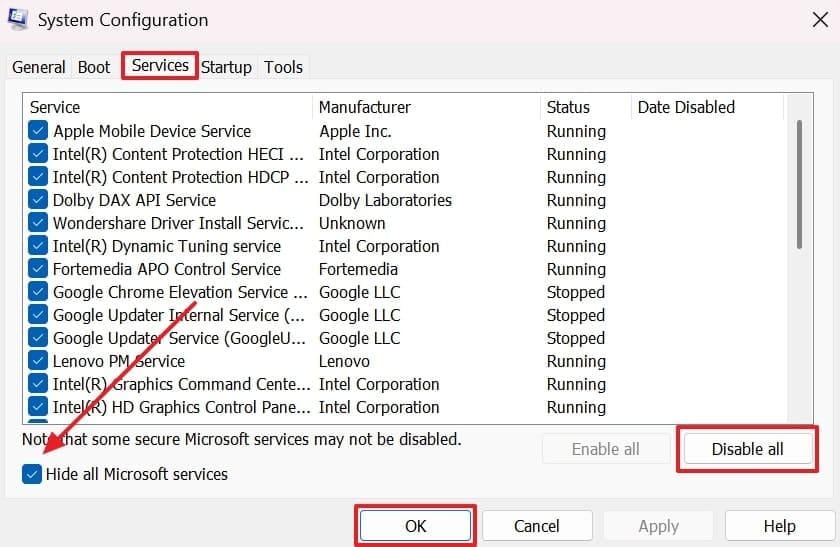Uncheck Fortemedia APO Control Service
Viewport: 840px width, 547px height.
pyautogui.click(x=38, y=269)
